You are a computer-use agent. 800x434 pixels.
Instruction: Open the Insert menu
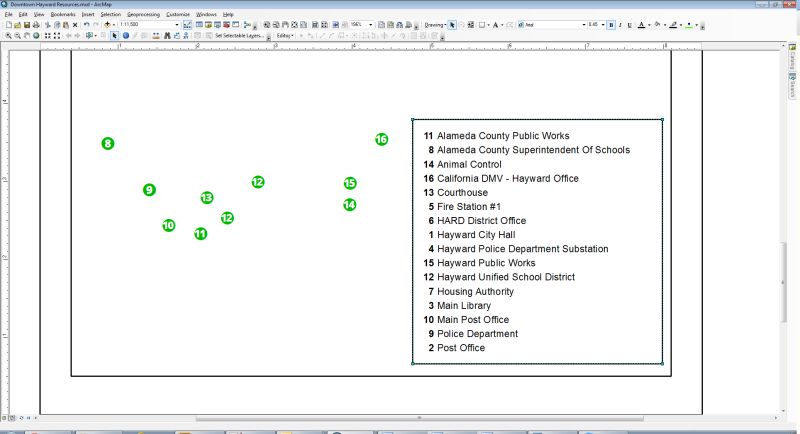point(88,14)
